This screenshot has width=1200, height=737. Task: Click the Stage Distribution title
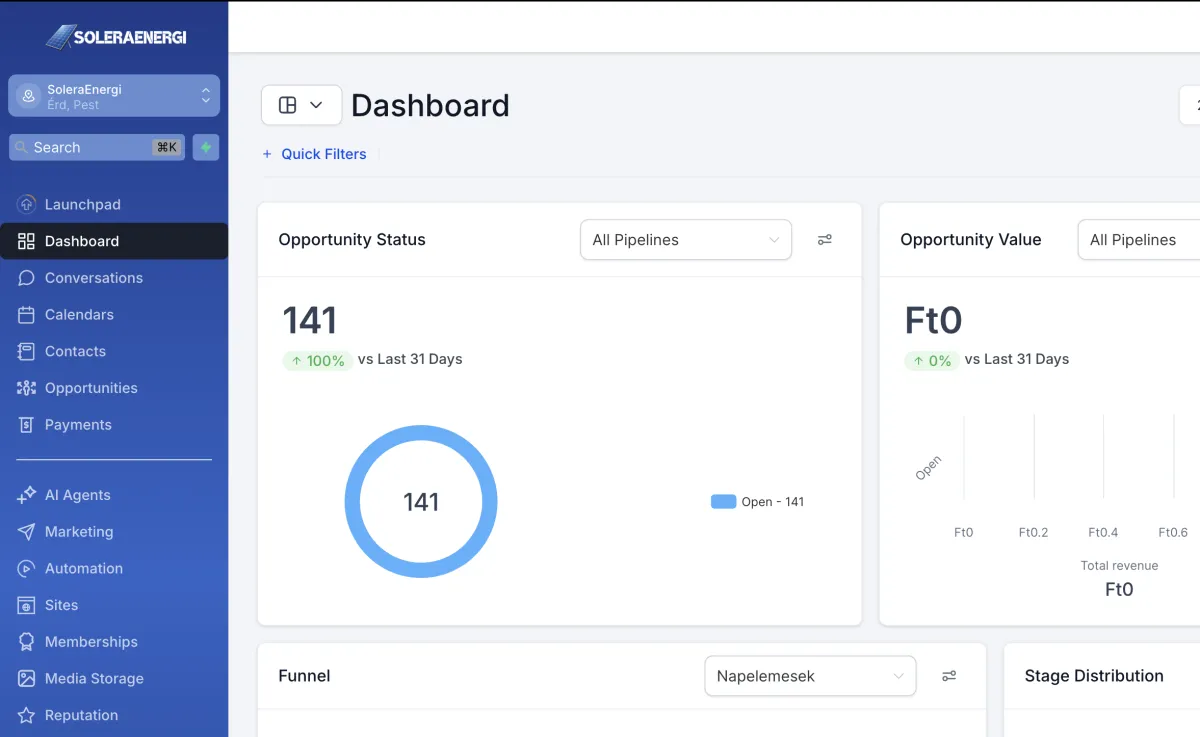[x=1094, y=676]
